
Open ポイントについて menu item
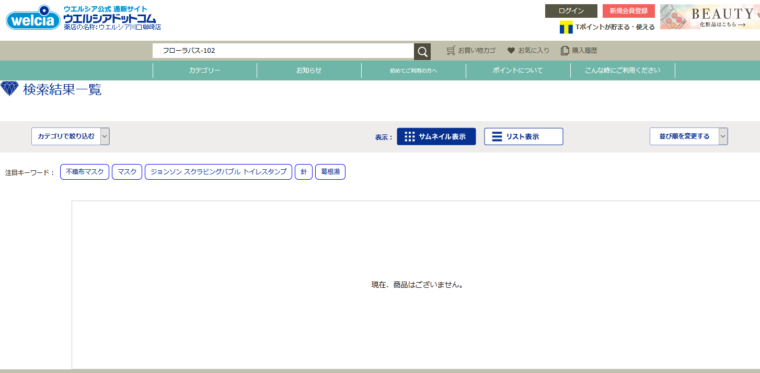coord(518,71)
